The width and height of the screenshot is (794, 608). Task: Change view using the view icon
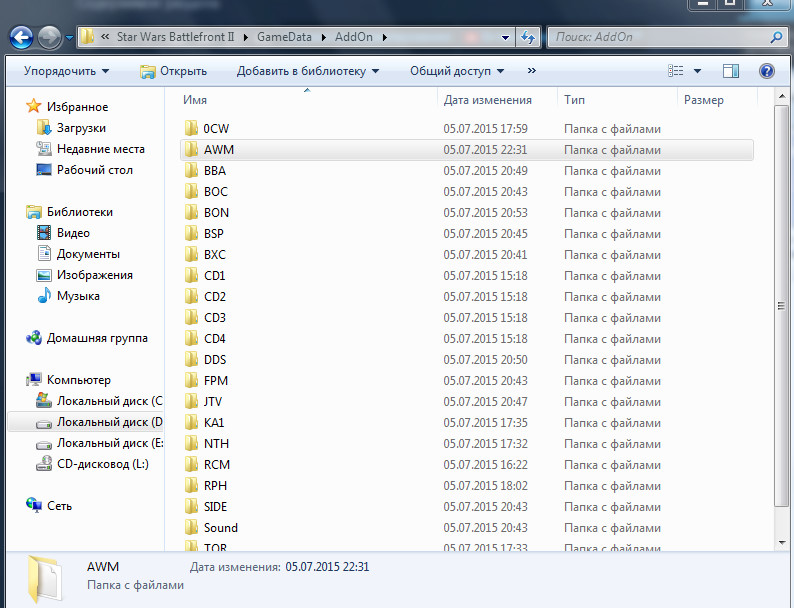(x=676, y=71)
